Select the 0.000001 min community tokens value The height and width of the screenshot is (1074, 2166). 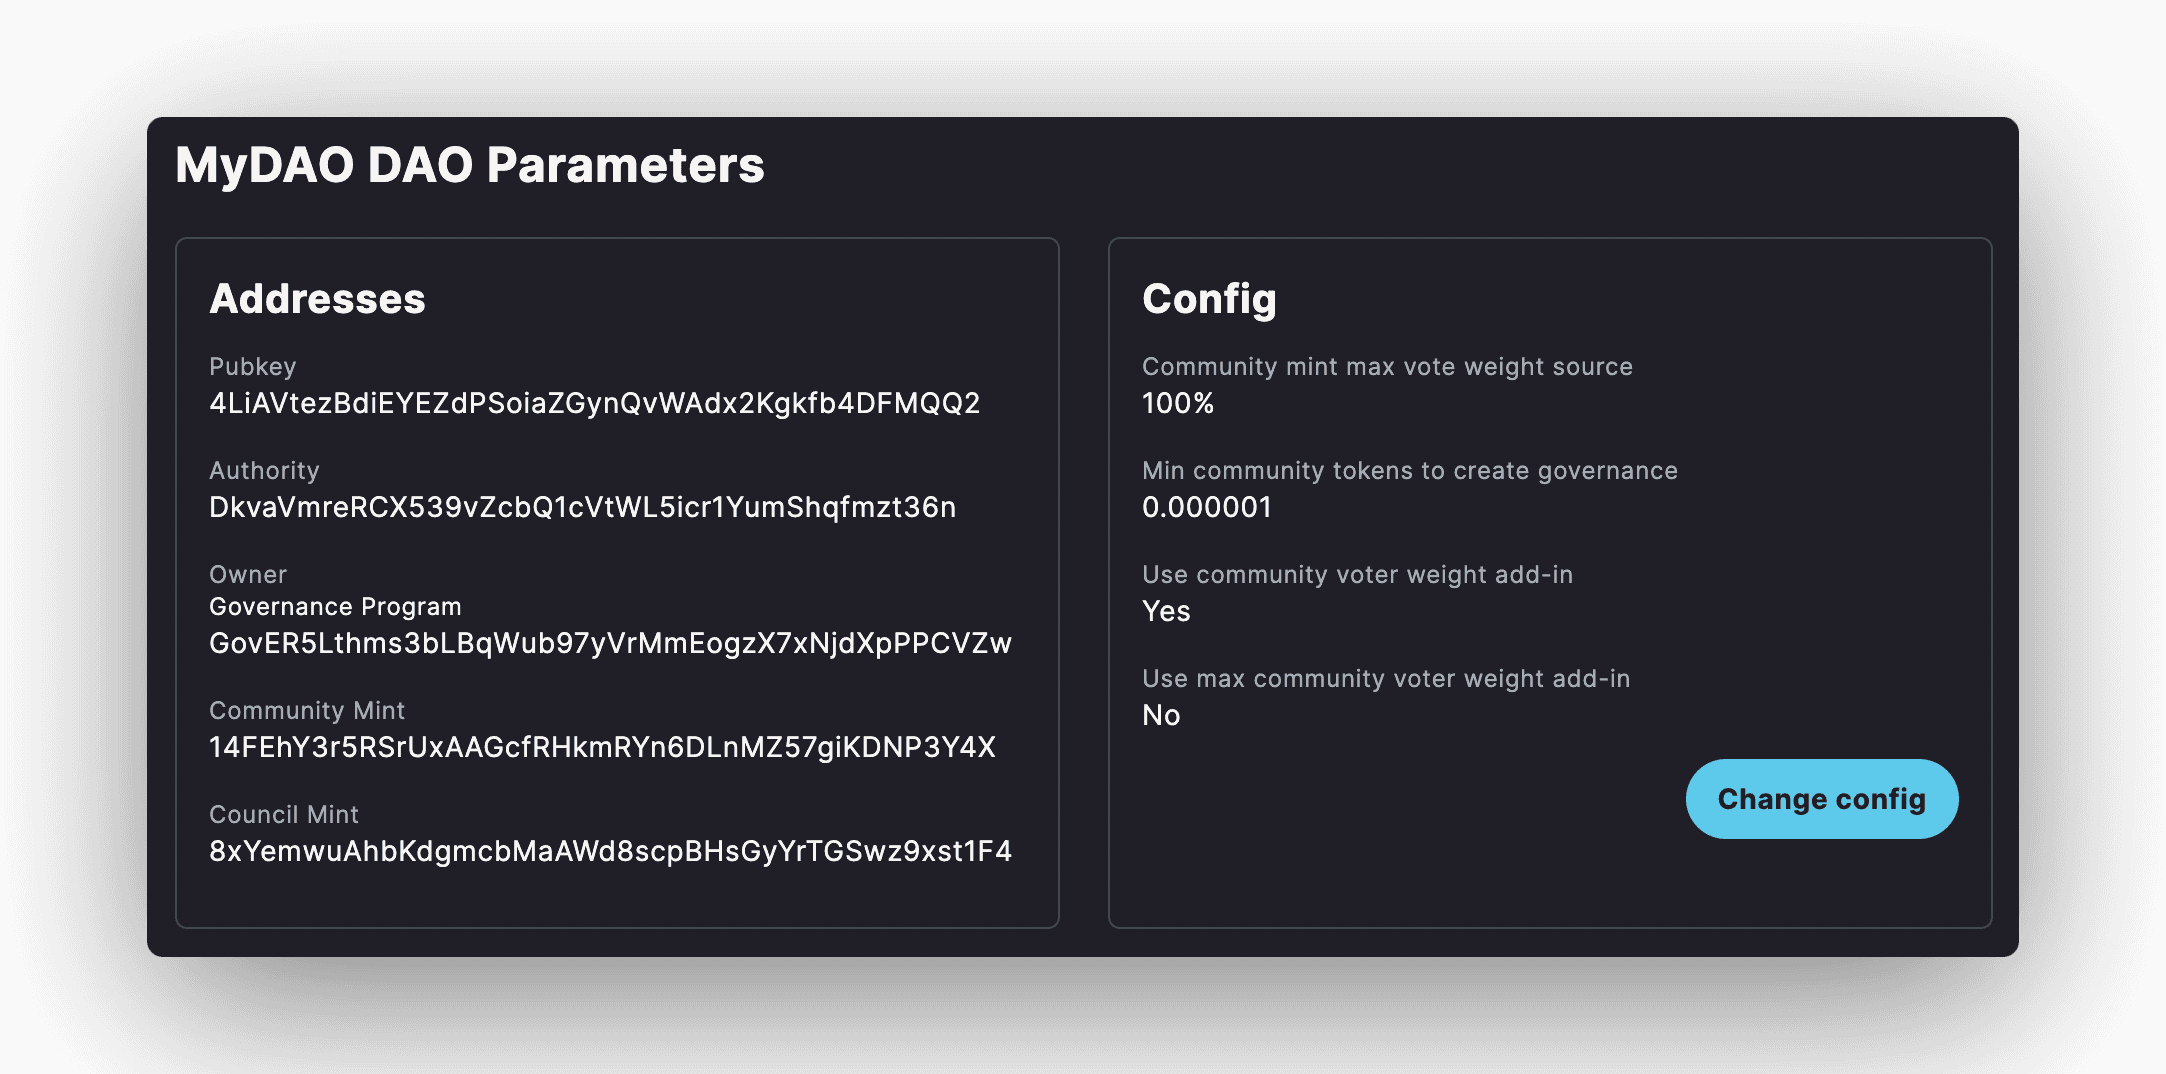click(1207, 507)
